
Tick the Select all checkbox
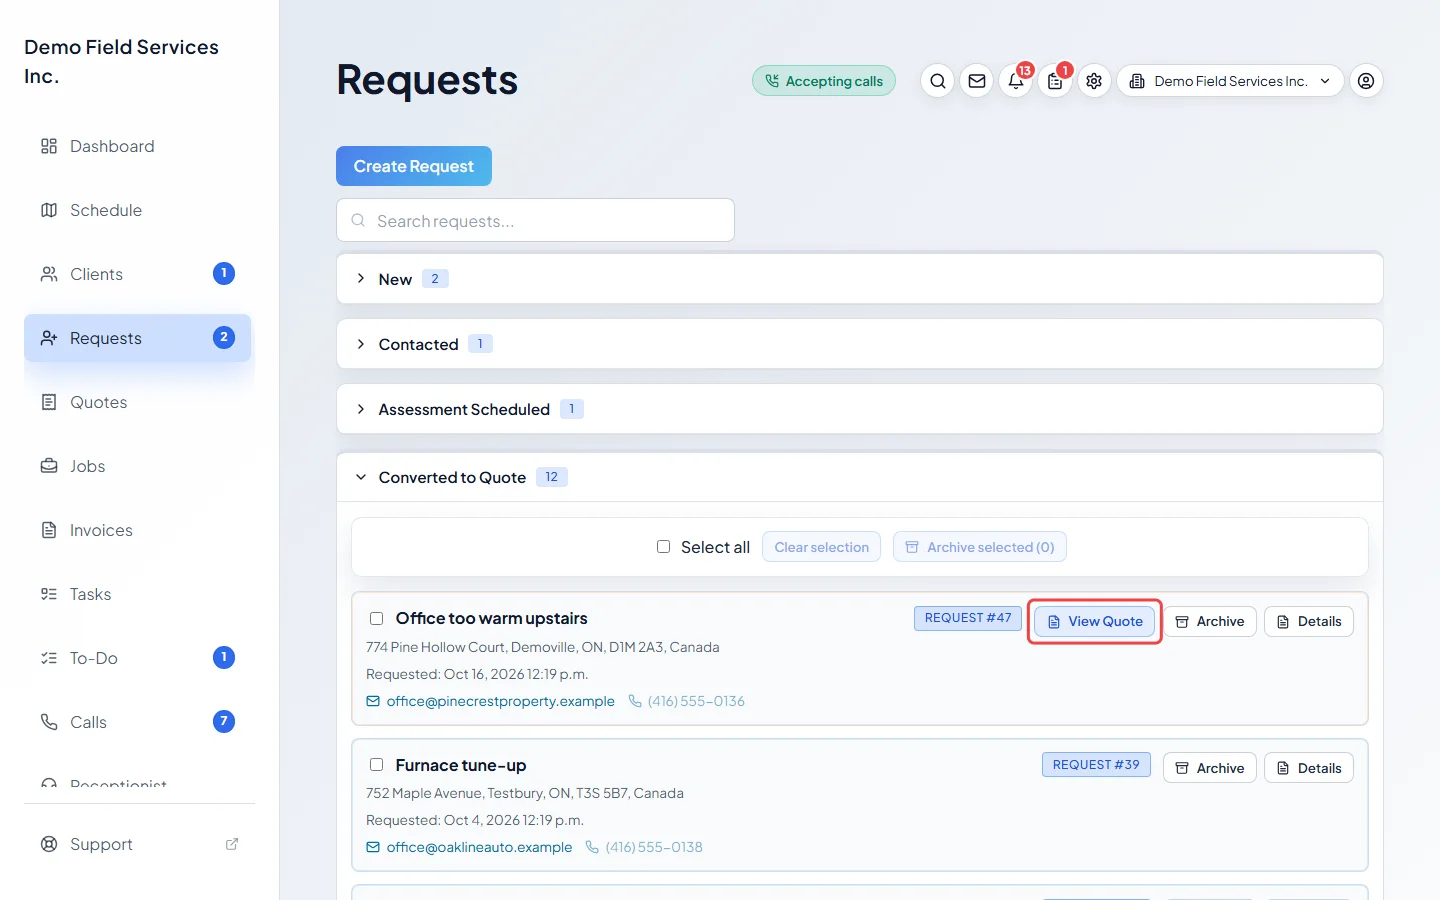tap(663, 547)
